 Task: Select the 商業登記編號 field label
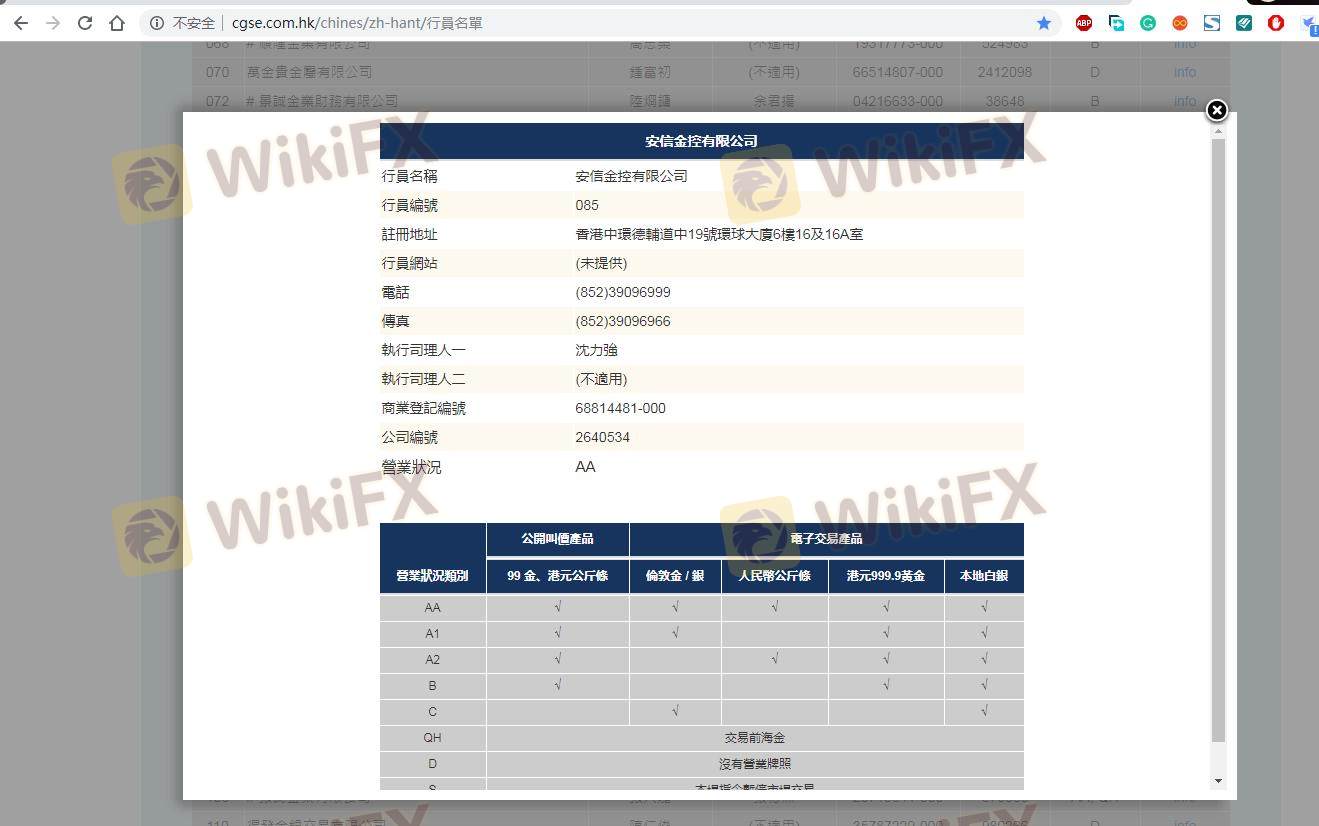(x=423, y=408)
